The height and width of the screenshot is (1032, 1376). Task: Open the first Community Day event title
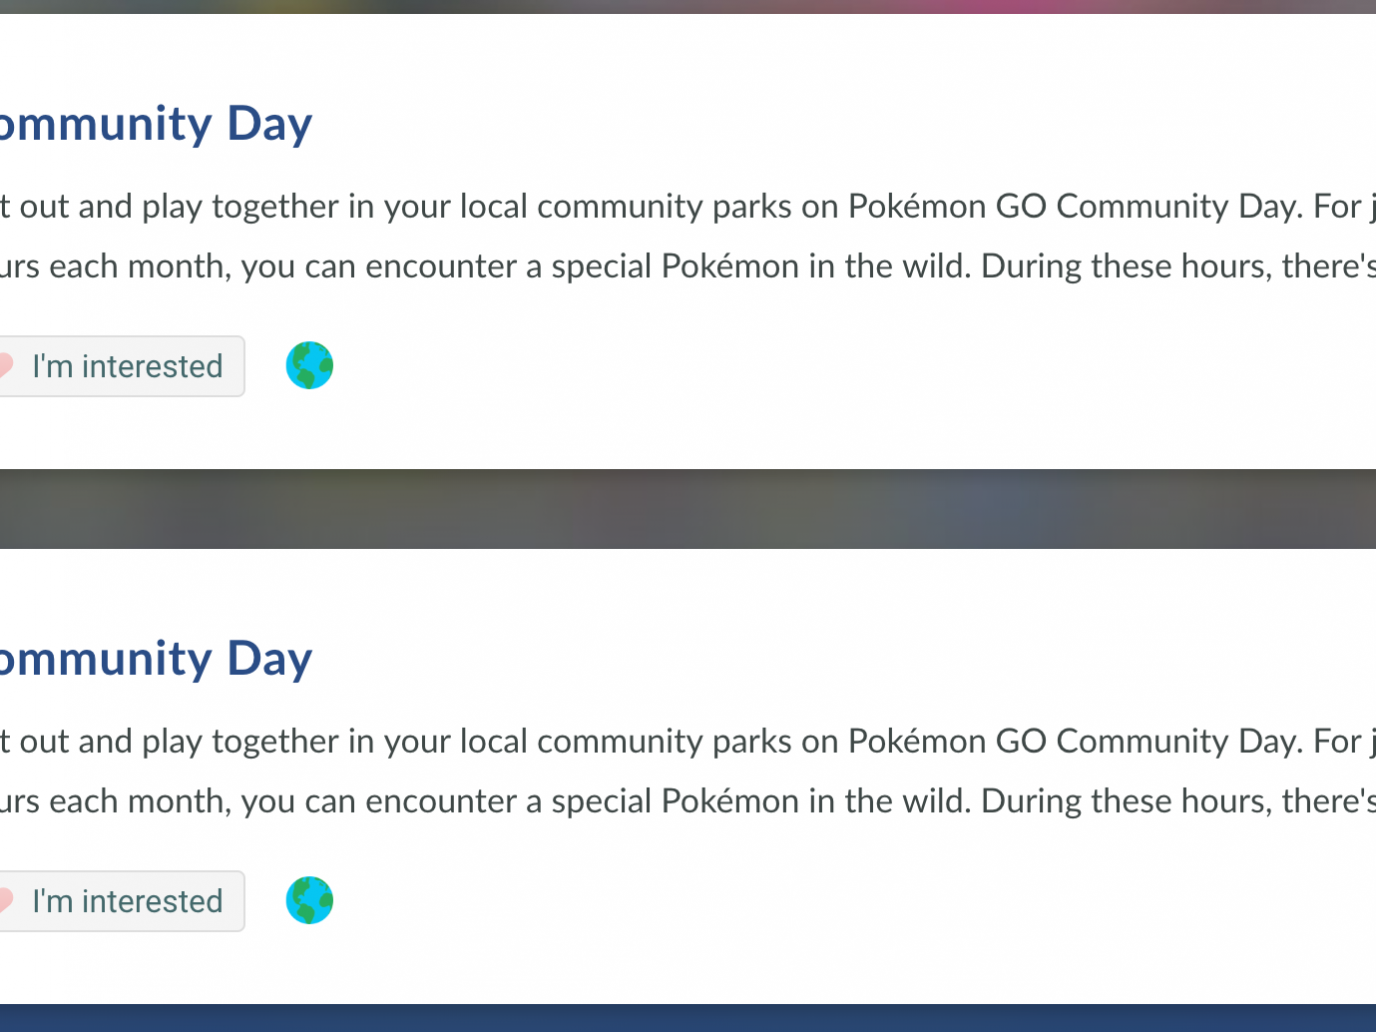pos(155,124)
